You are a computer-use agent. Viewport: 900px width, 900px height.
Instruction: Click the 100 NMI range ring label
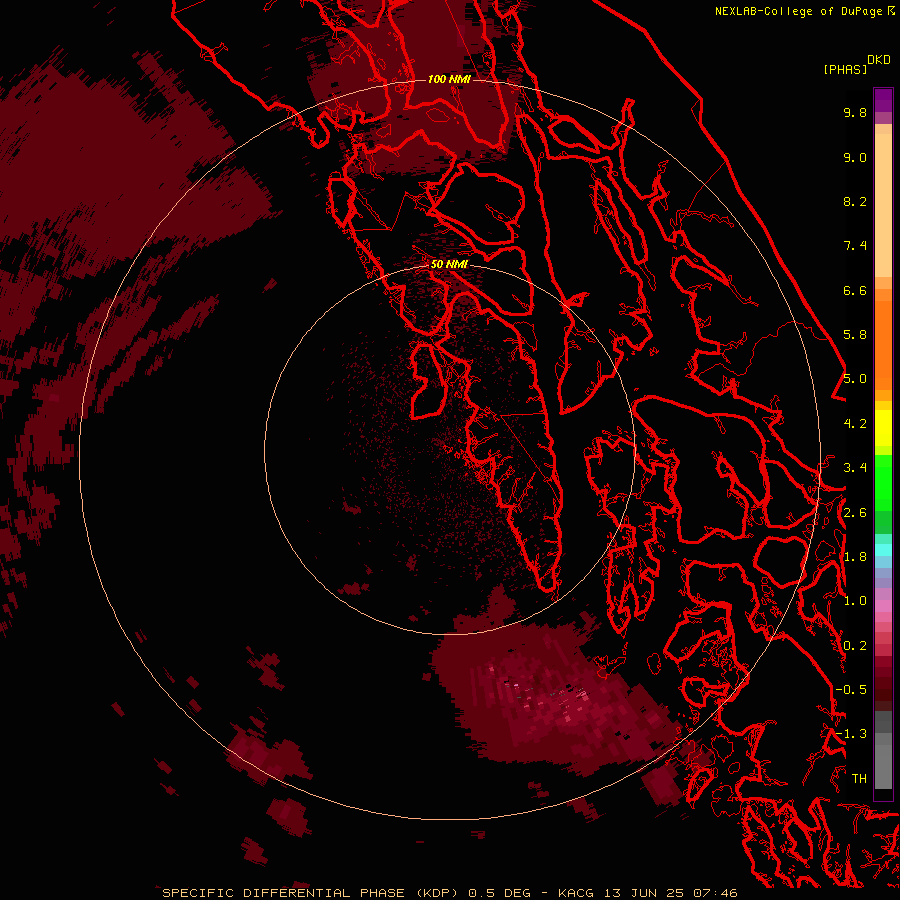coord(449,79)
